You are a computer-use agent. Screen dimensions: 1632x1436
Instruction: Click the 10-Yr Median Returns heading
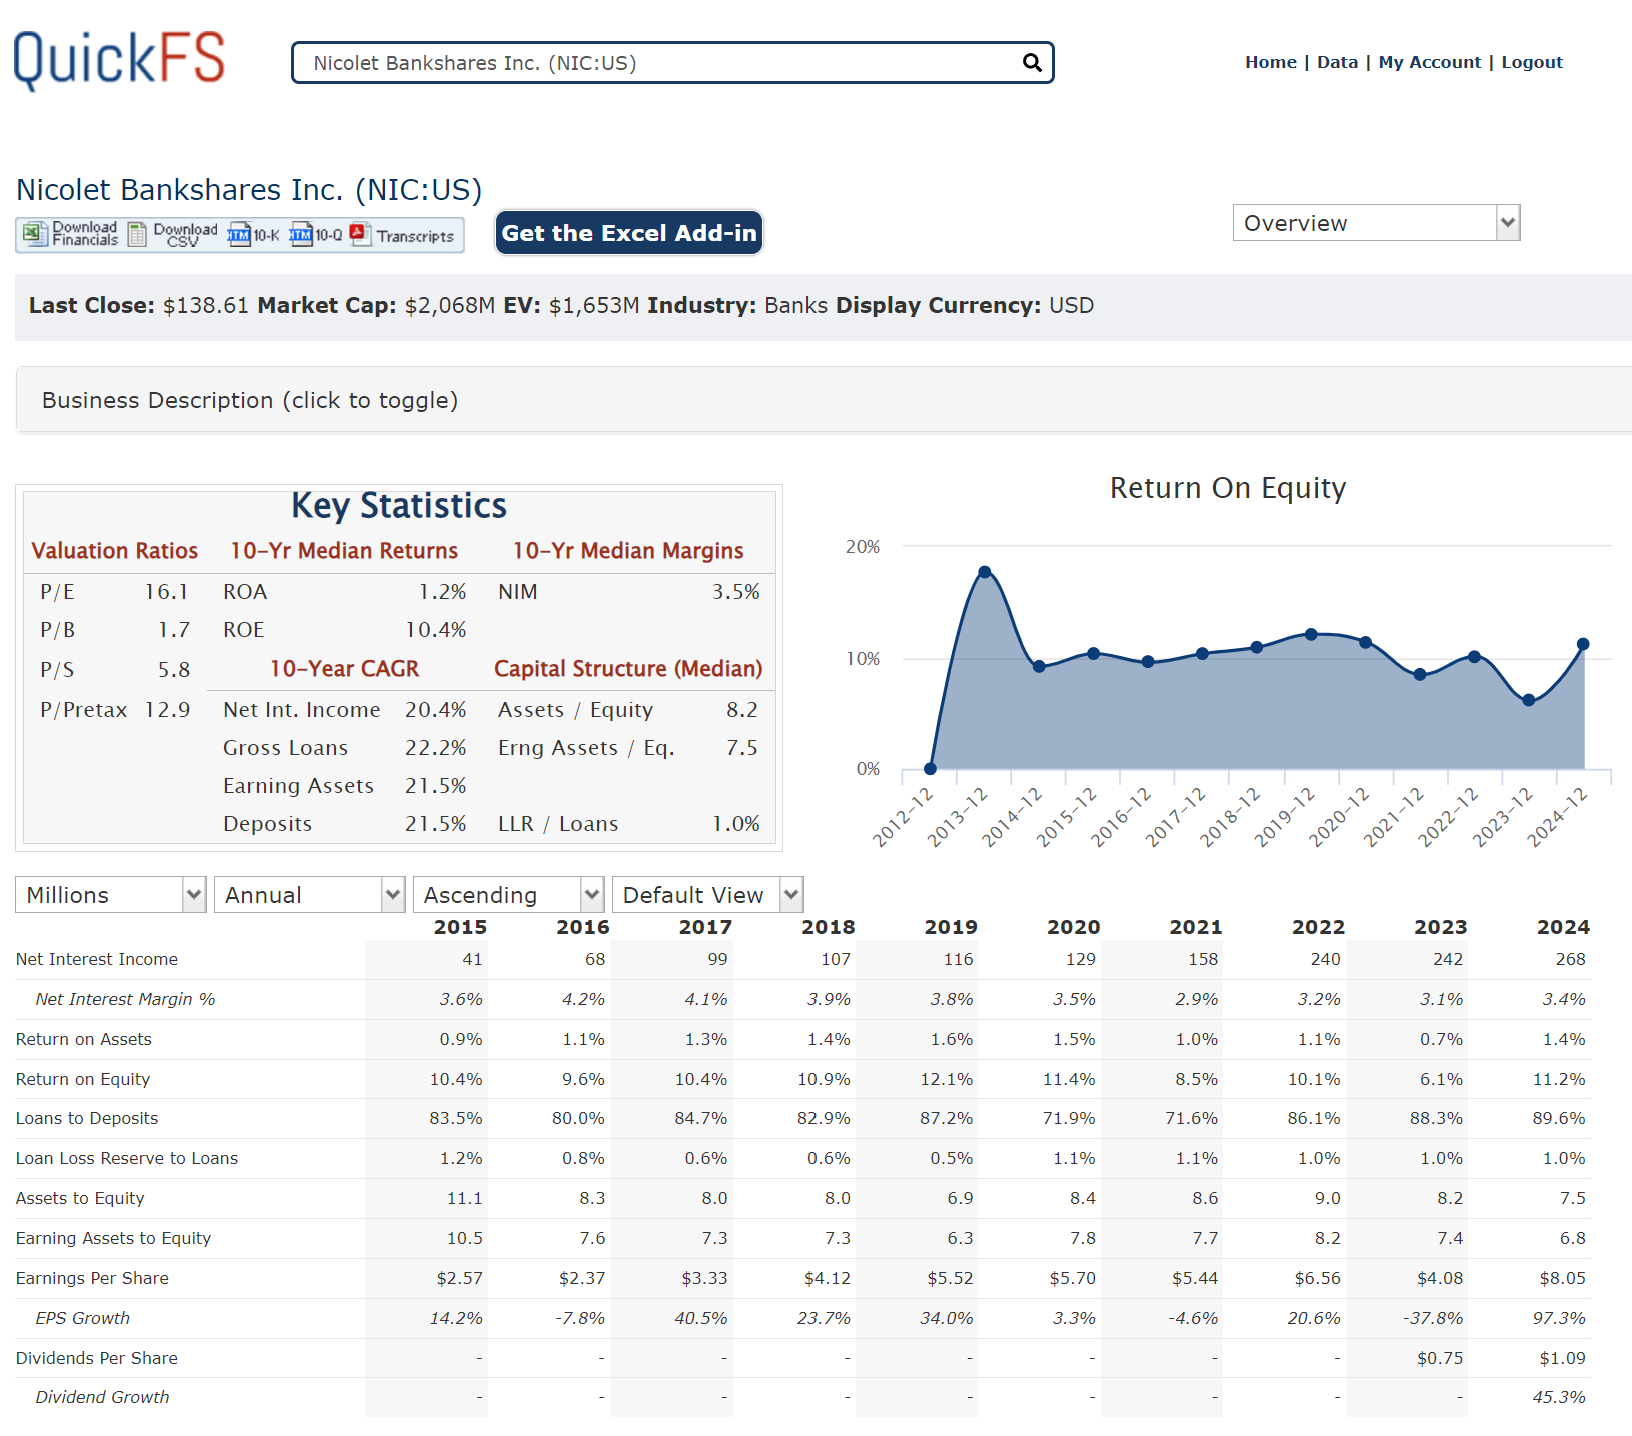pyautogui.click(x=344, y=551)
